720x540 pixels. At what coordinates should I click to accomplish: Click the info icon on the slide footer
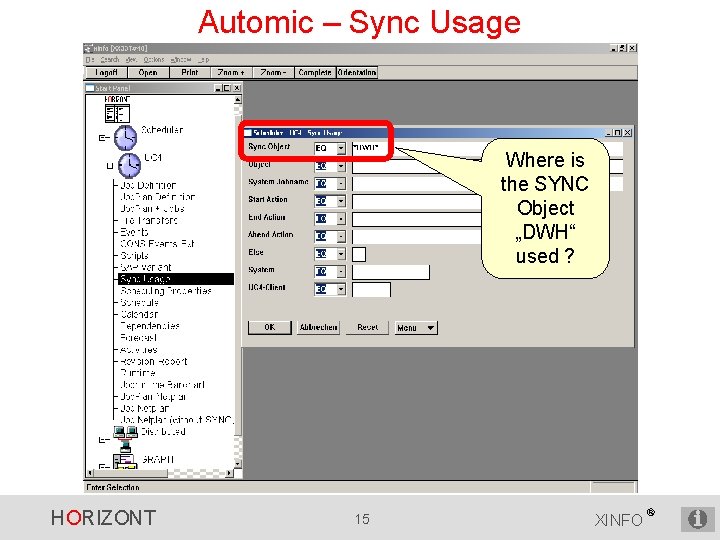tap(697, 519)
